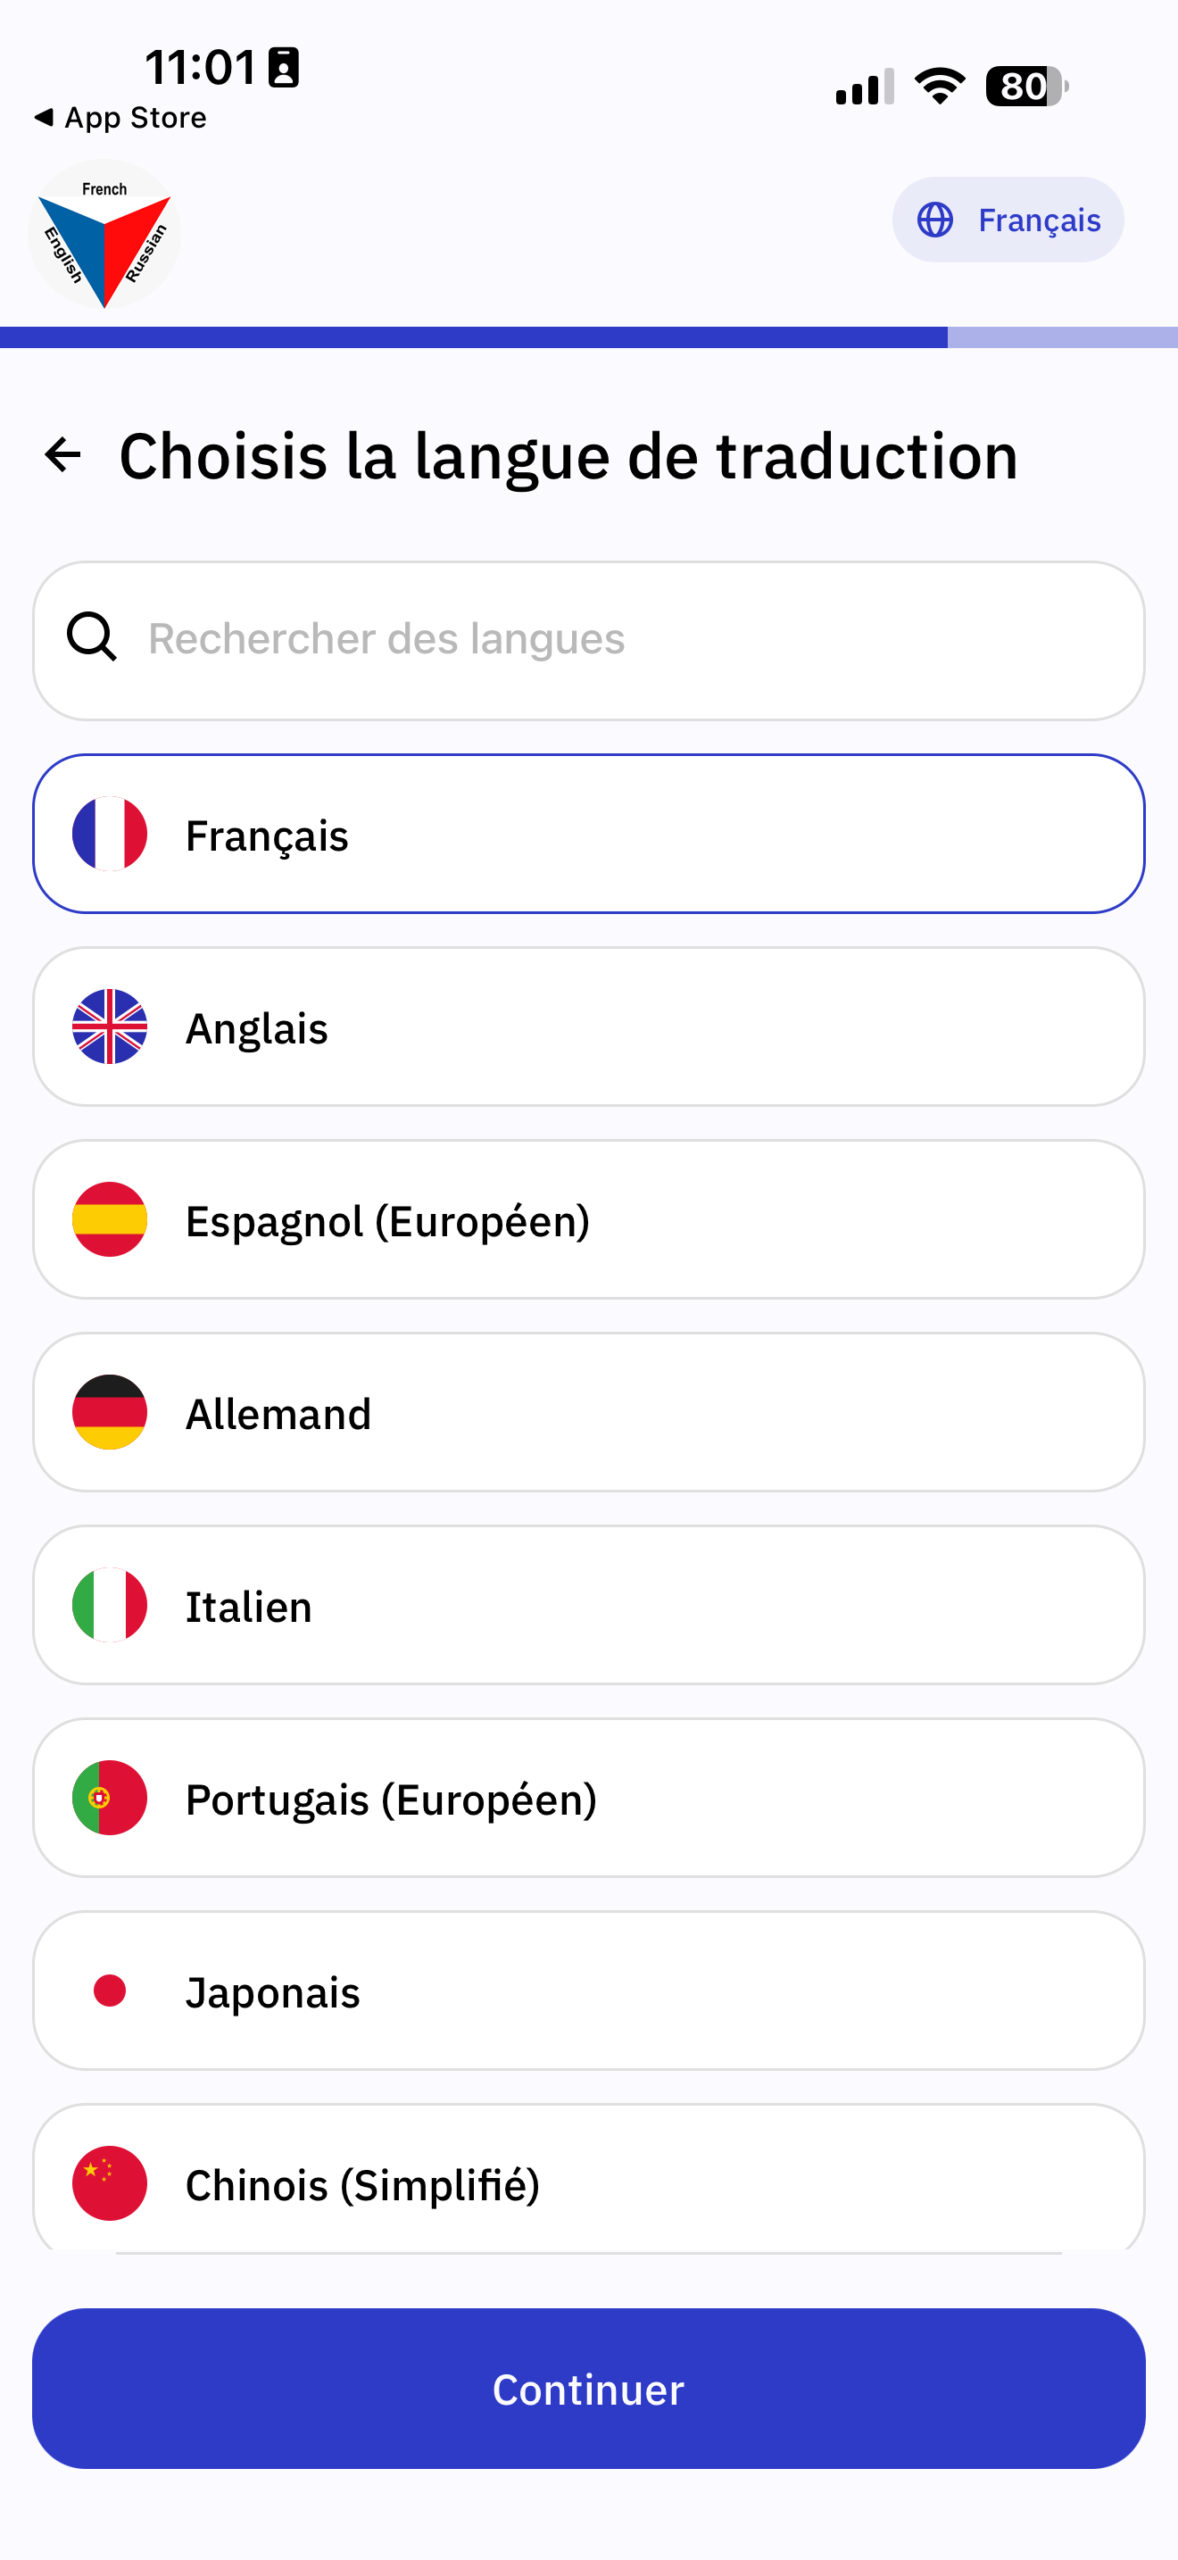Tap the Portuguese flag icon
This screenshot has height=2560, width=1178.
tap(110, 1798)
